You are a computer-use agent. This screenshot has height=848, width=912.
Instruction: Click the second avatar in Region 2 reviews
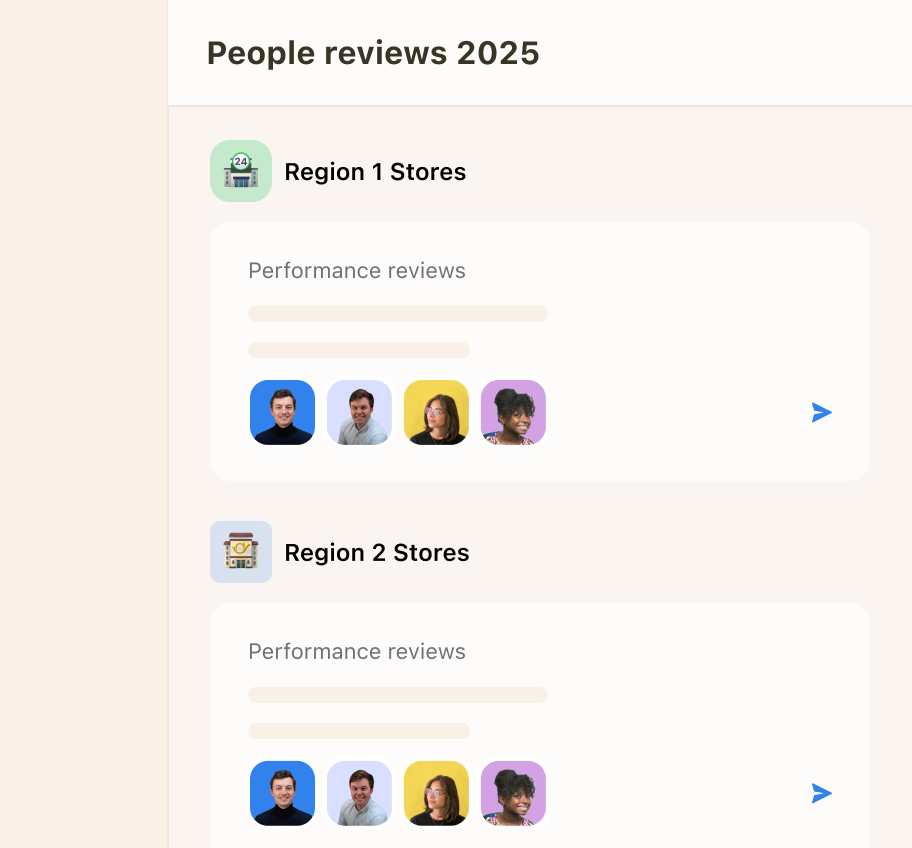[359, 793]
